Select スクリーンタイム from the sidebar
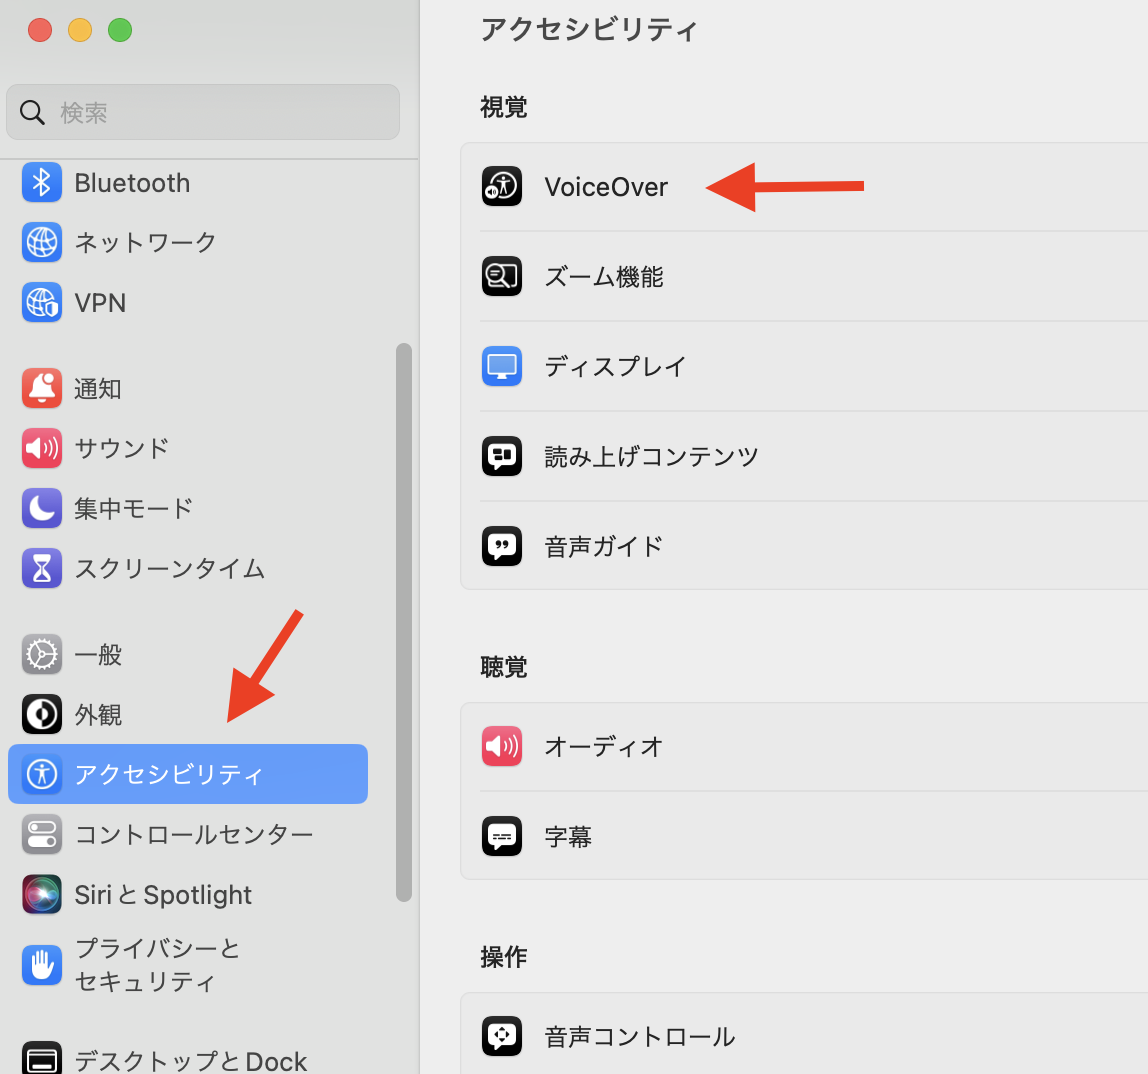Image resolution: width=1148 pixels, height=1074 pixels. click(x=169, y=568)
